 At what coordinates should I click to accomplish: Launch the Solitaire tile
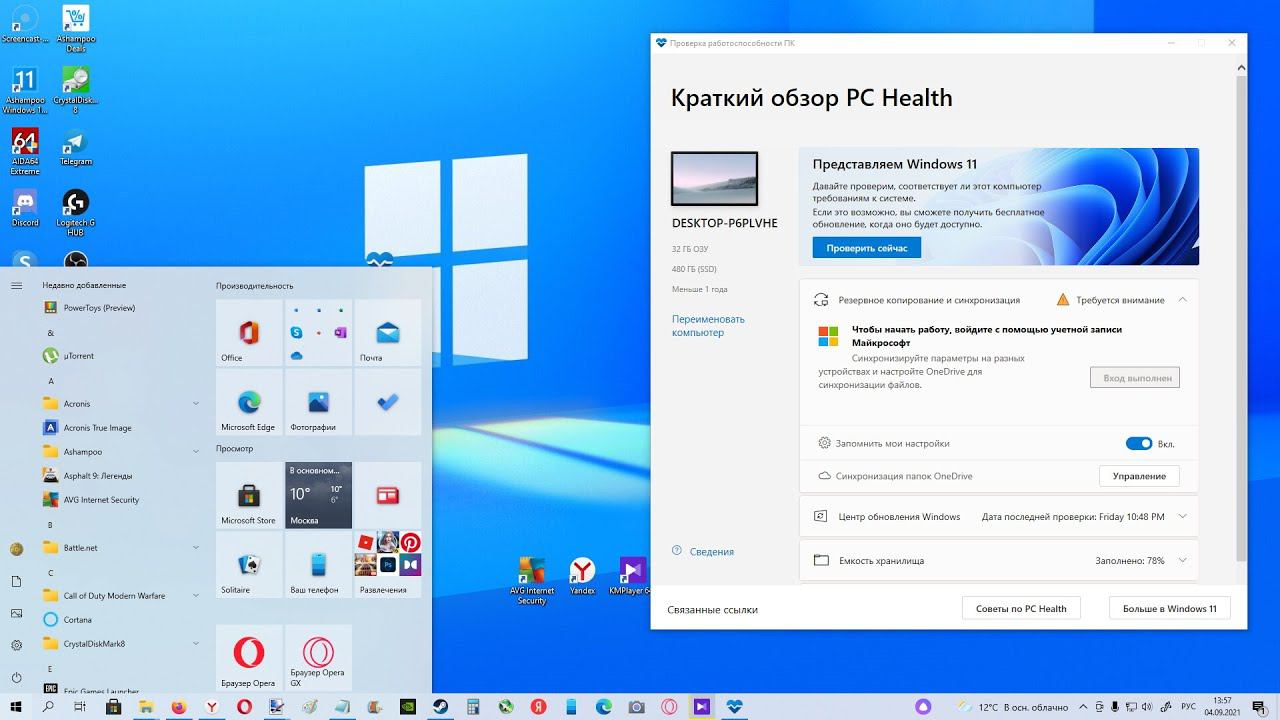tap(249, 564)
